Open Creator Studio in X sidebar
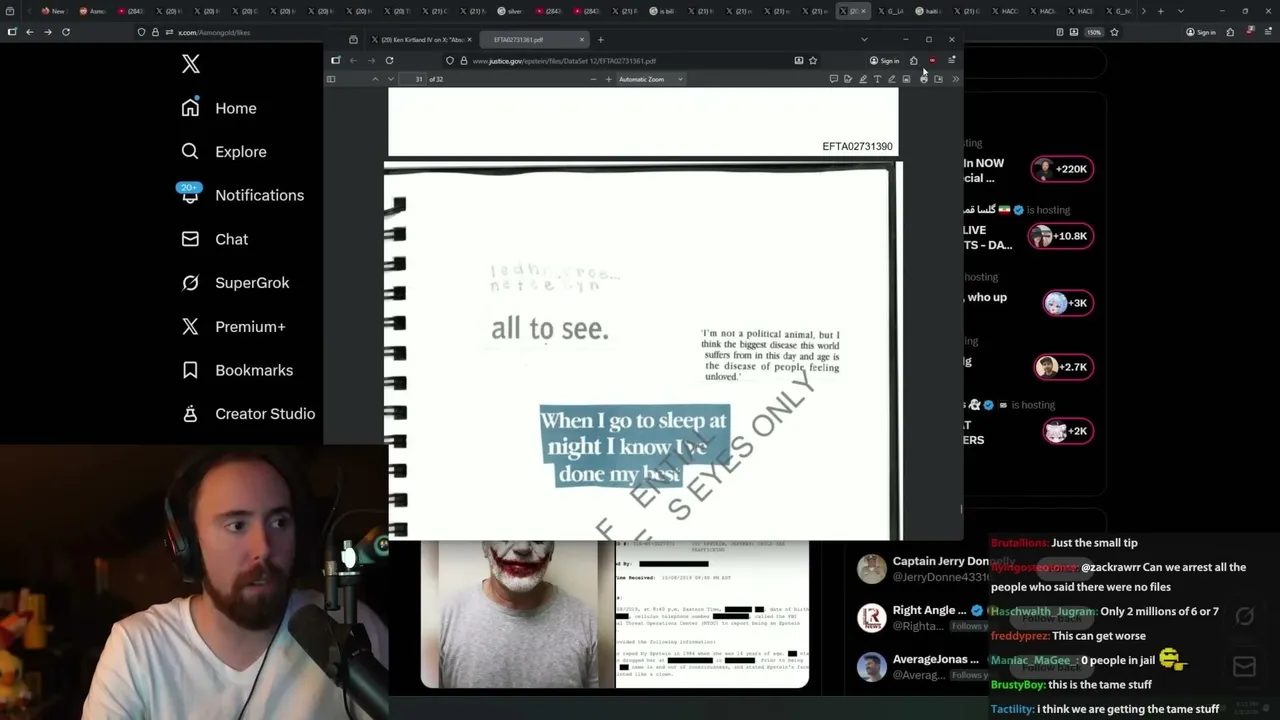The image size is (1280, 720). tap(249, 414)
